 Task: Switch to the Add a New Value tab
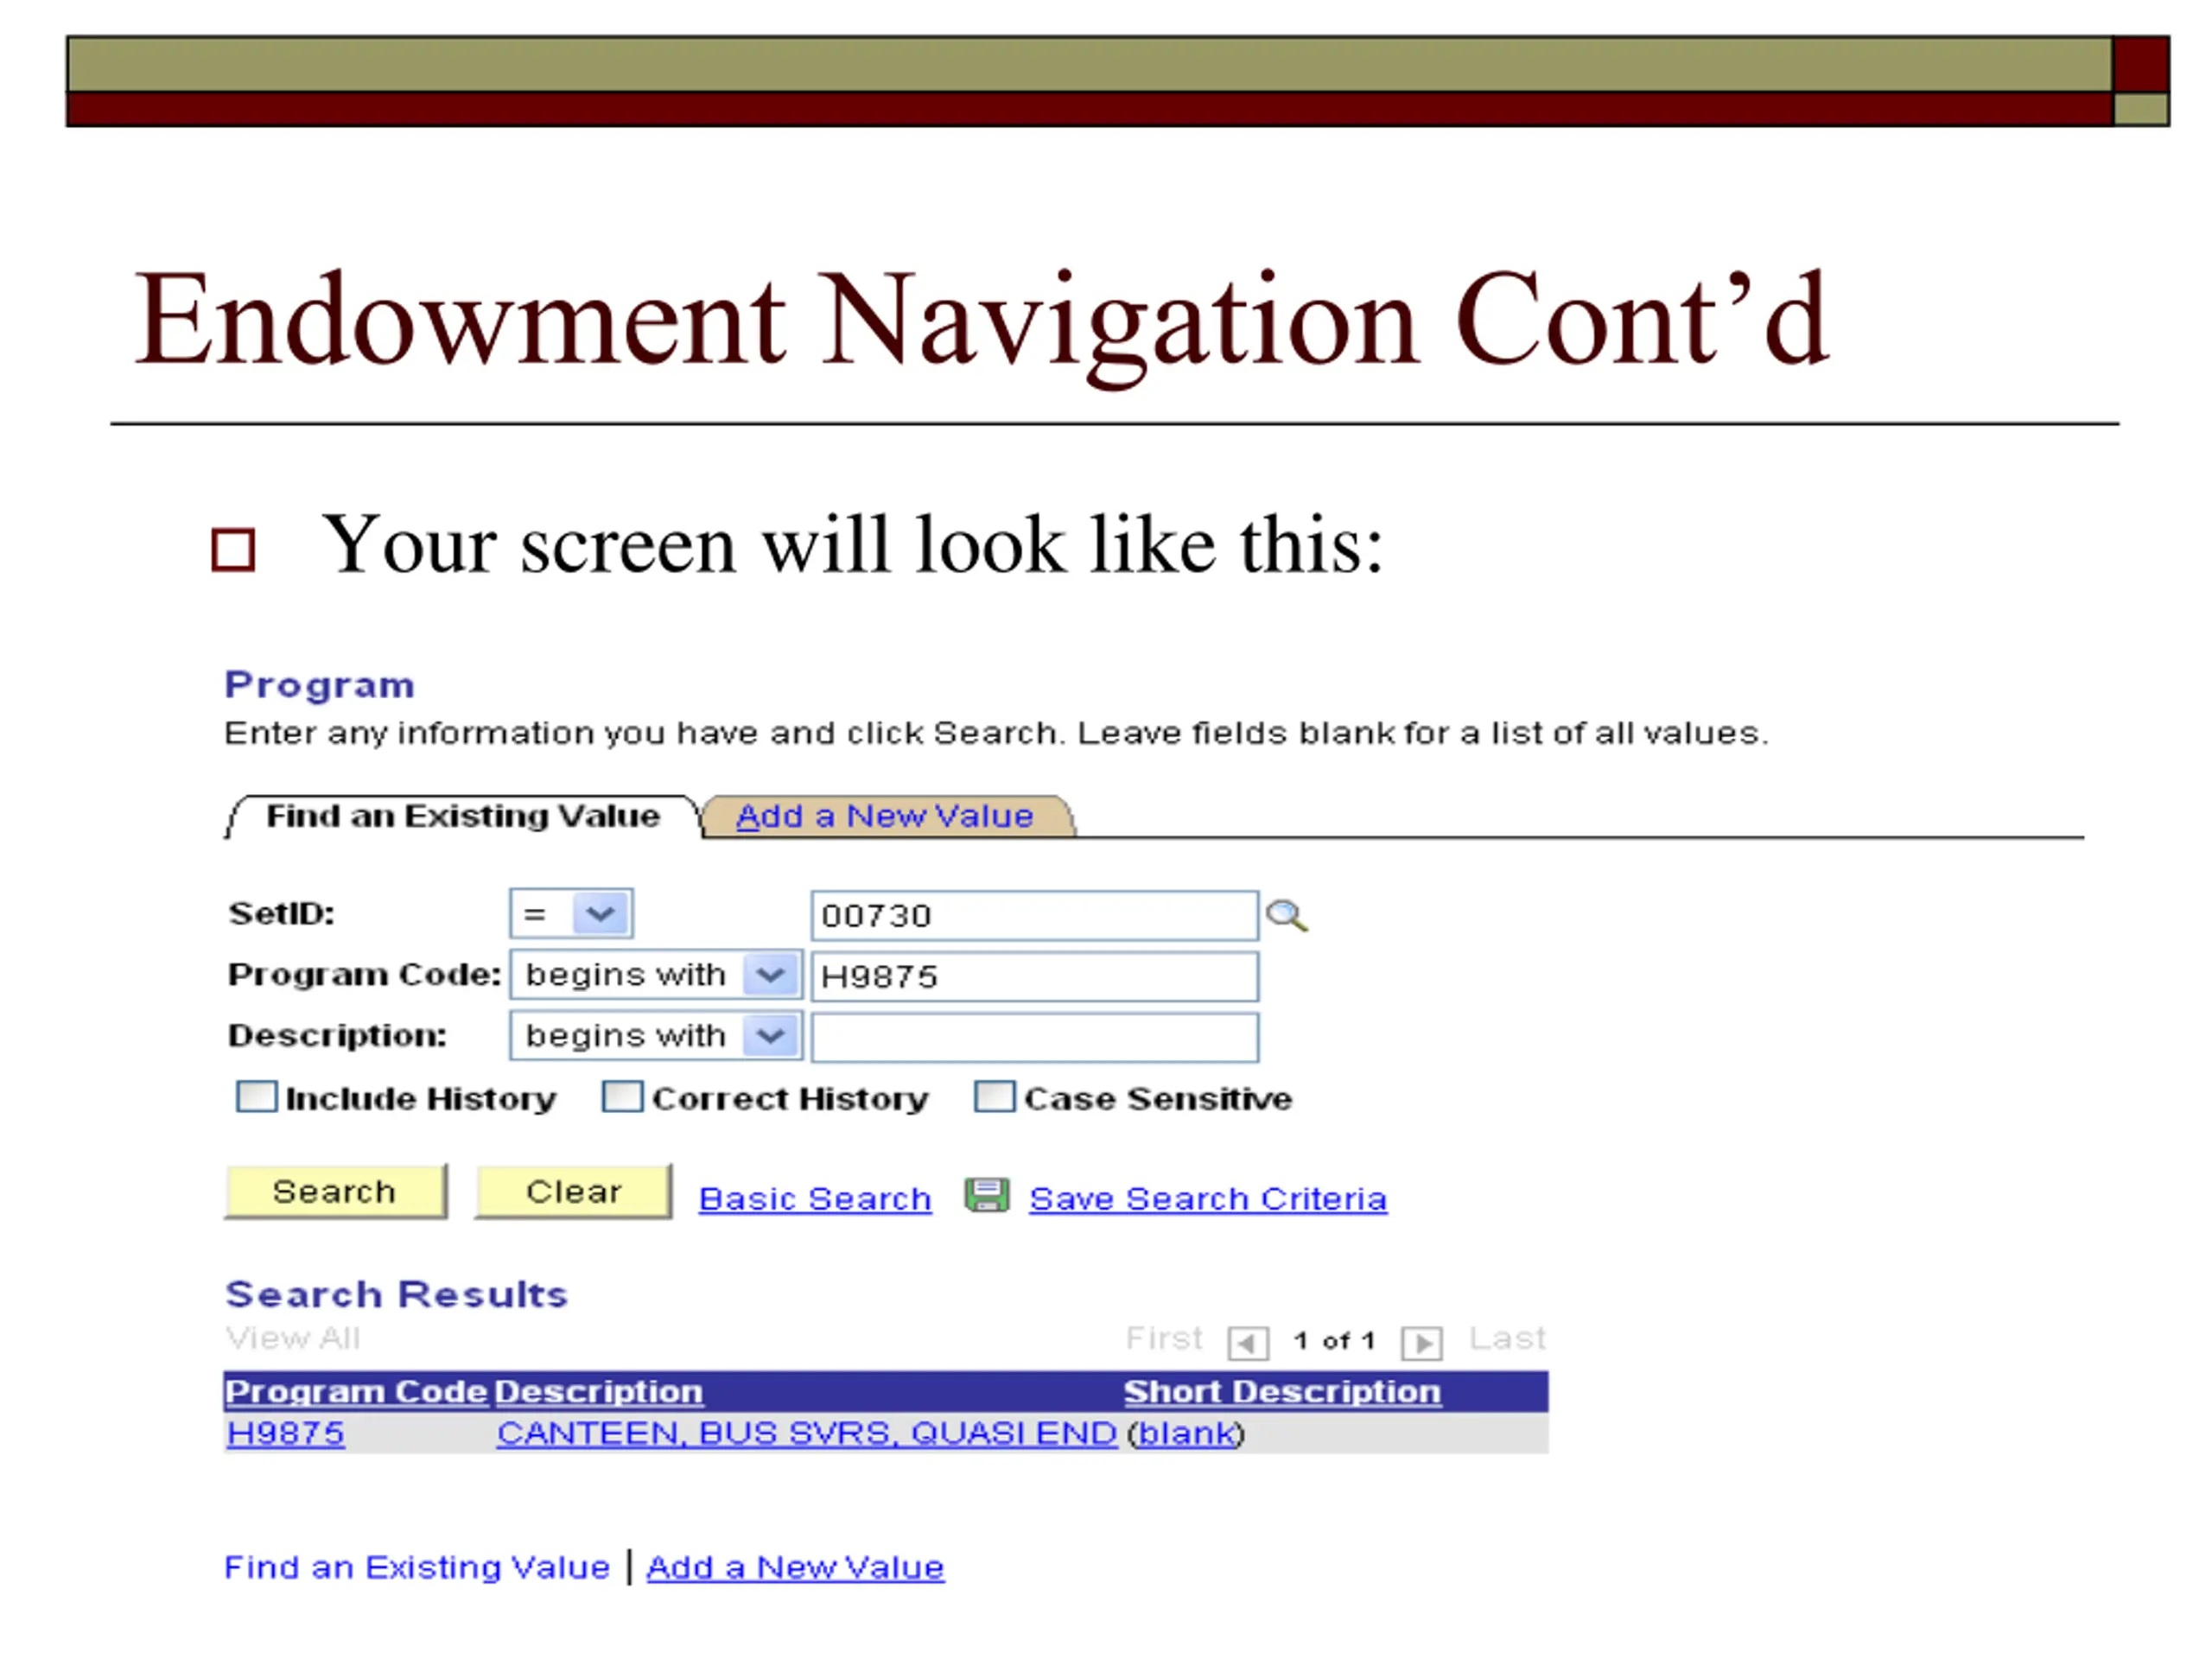886,816
